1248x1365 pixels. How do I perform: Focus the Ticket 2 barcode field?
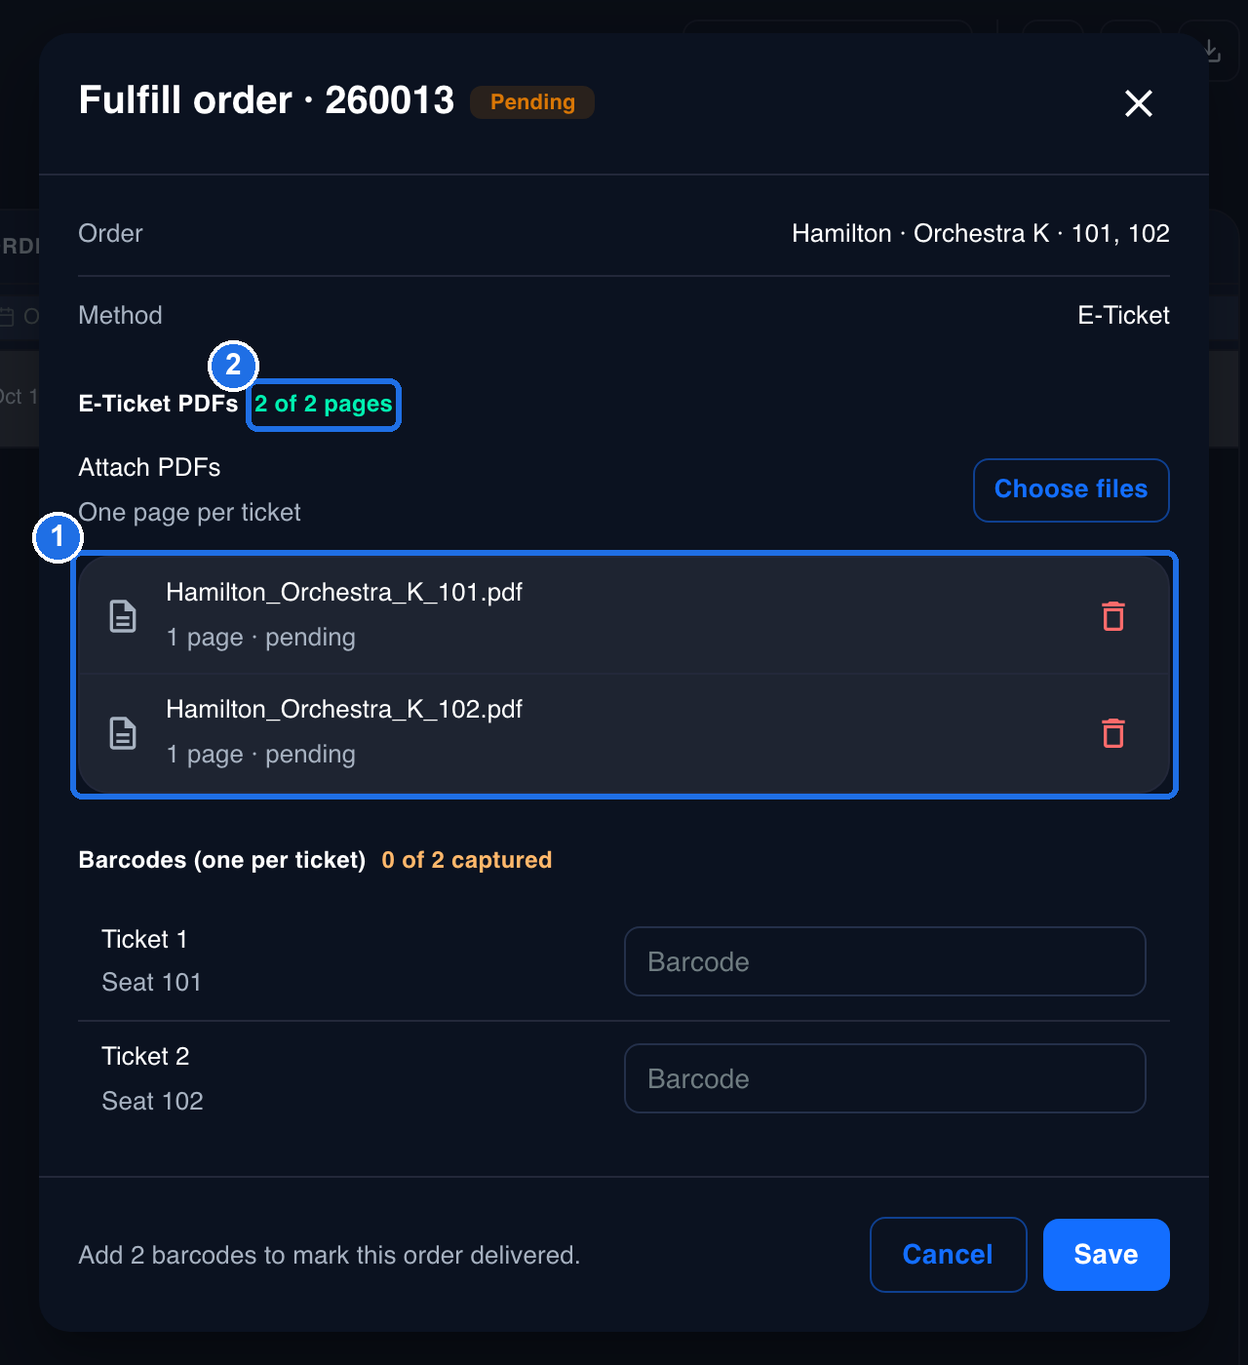tap(885, 1078)
